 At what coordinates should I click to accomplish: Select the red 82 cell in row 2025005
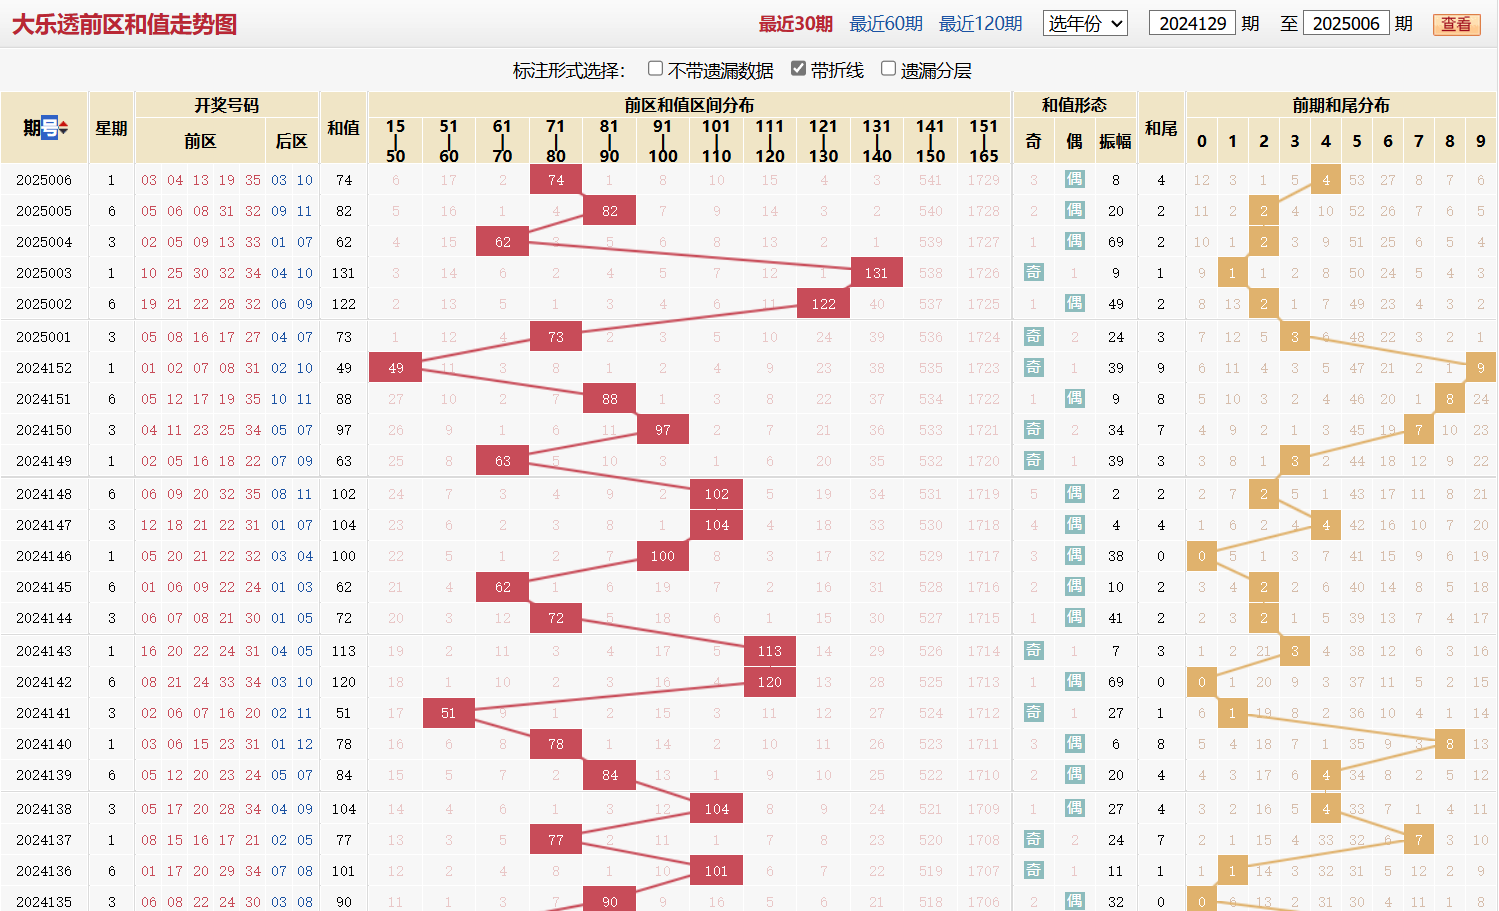[610, 211]
